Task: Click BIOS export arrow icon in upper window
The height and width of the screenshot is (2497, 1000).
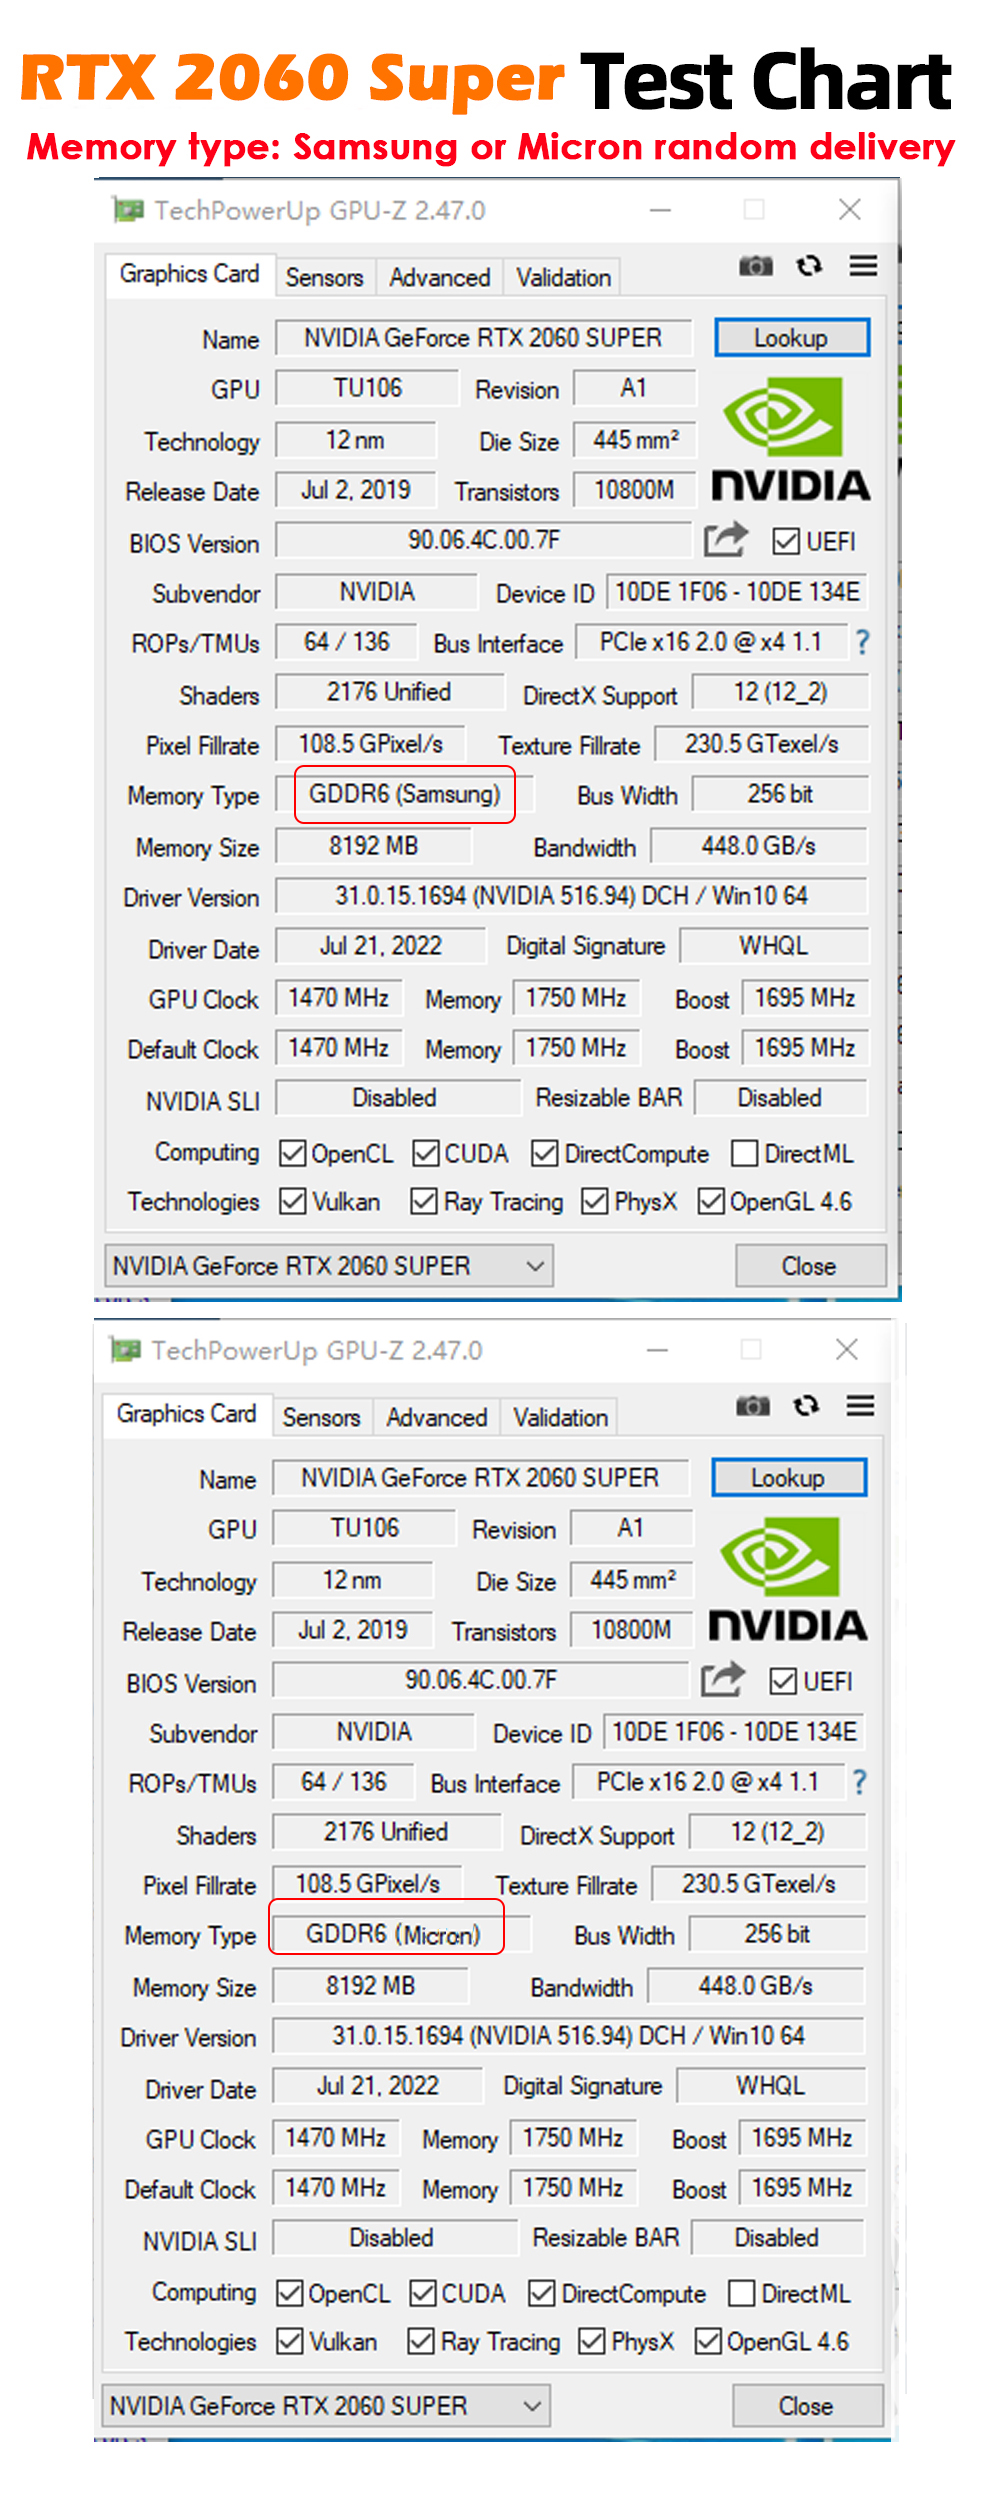Action: (x=725, y=540)
